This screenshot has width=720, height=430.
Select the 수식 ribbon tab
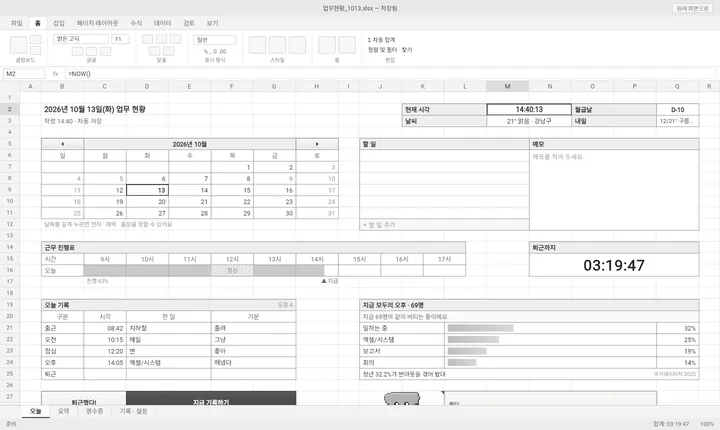coord(136,23)
